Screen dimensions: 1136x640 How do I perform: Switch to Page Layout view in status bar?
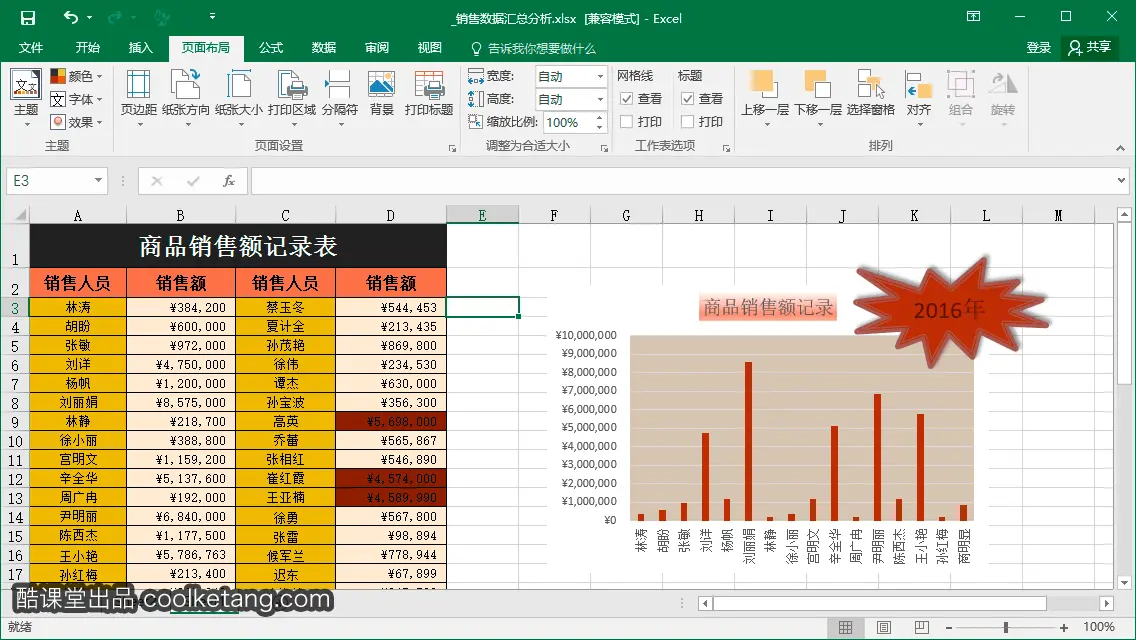pyautogui.click(x=884, y=628)
